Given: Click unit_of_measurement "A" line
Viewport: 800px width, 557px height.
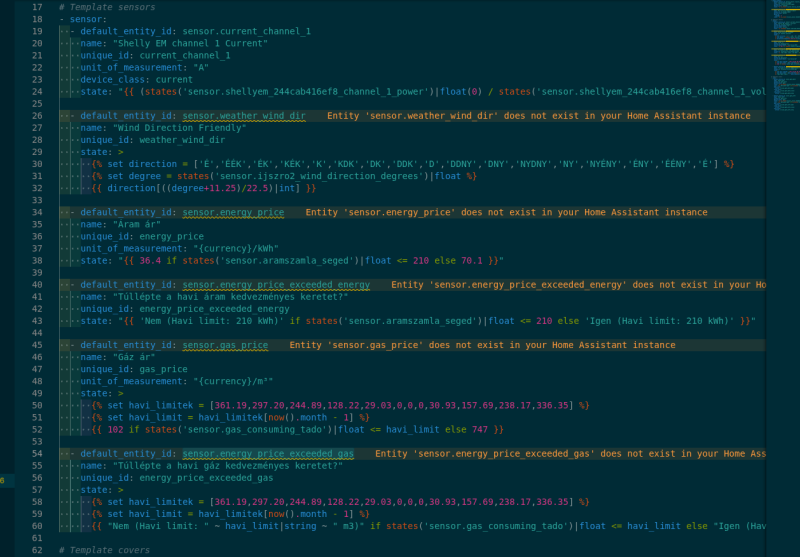Looking at the screenshot, I should tap(144, 67).
